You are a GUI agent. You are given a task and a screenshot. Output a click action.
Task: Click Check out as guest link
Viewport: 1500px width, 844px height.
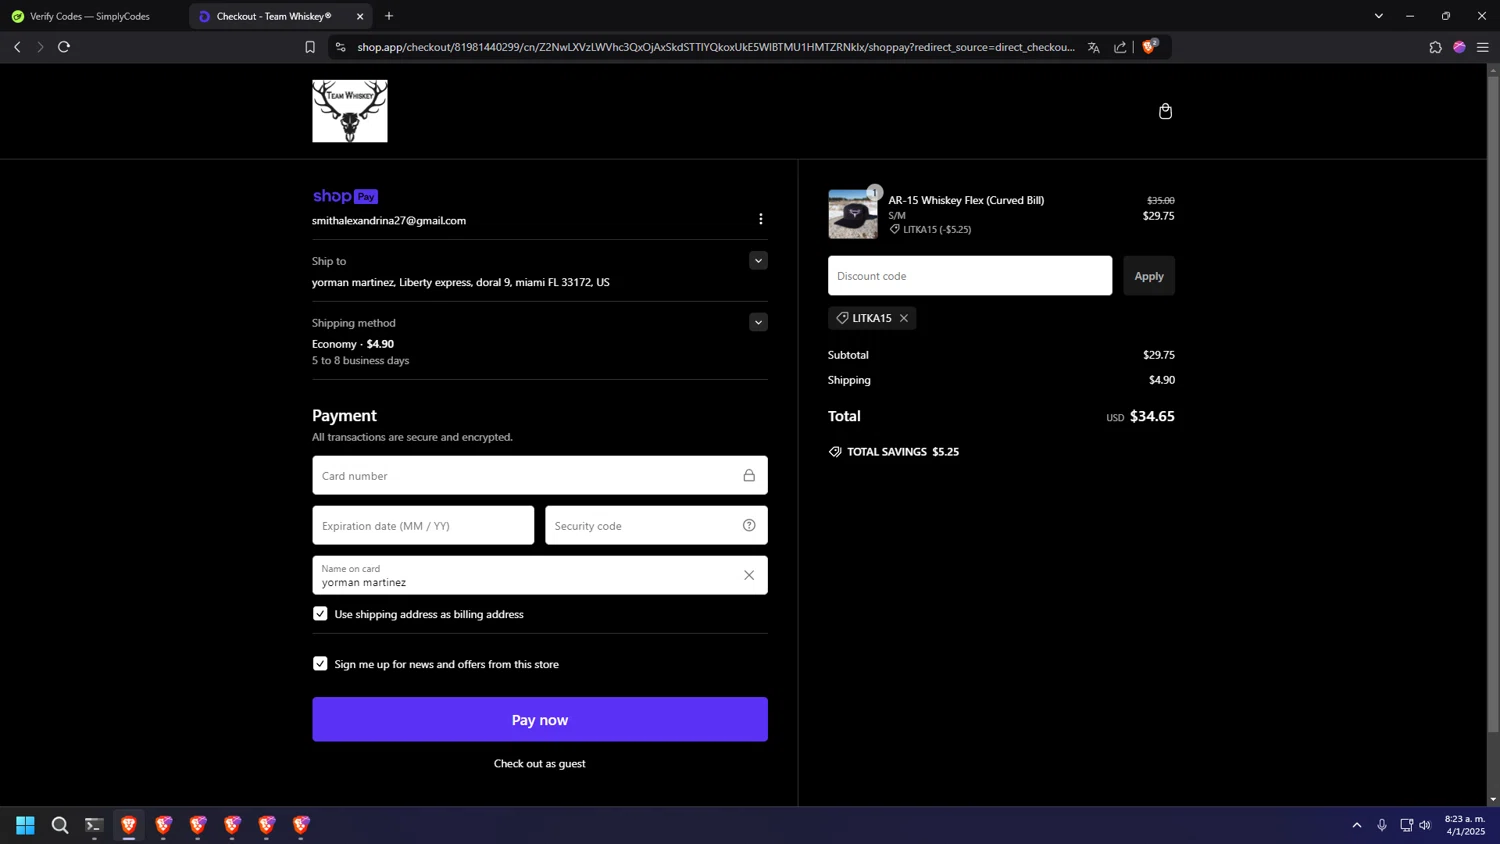(x=540, y=763)
